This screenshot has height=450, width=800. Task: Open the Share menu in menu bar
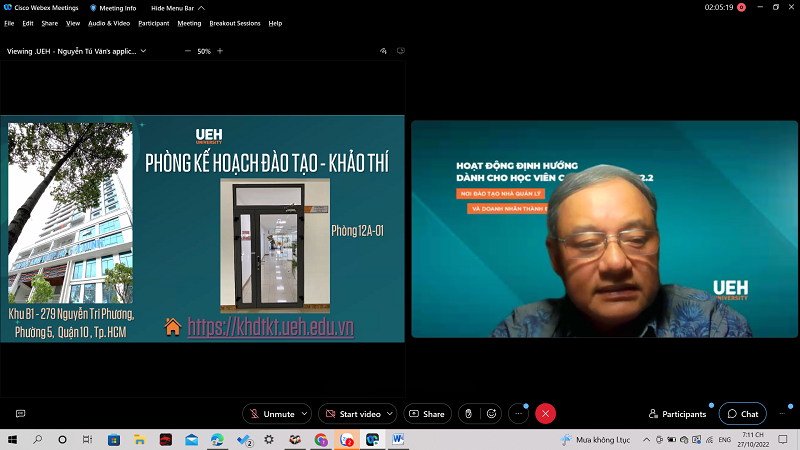(49, 23)
